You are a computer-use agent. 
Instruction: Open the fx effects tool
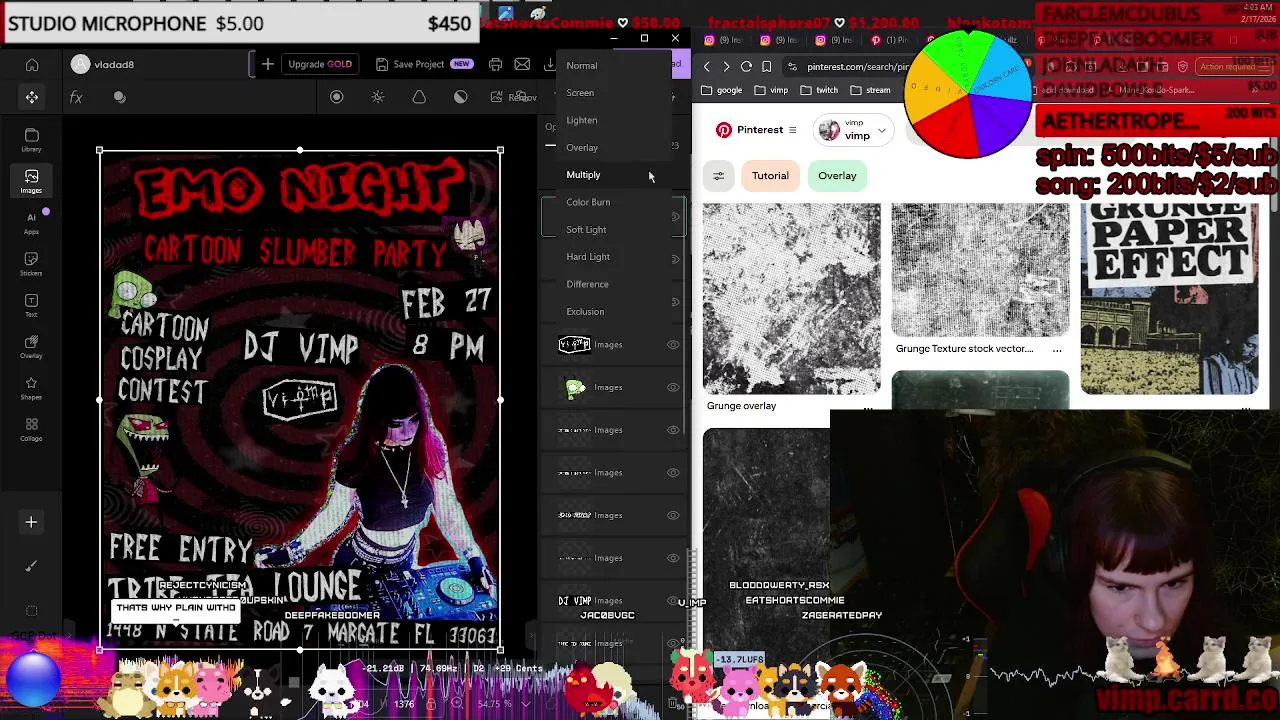click(x=76, y=97)
